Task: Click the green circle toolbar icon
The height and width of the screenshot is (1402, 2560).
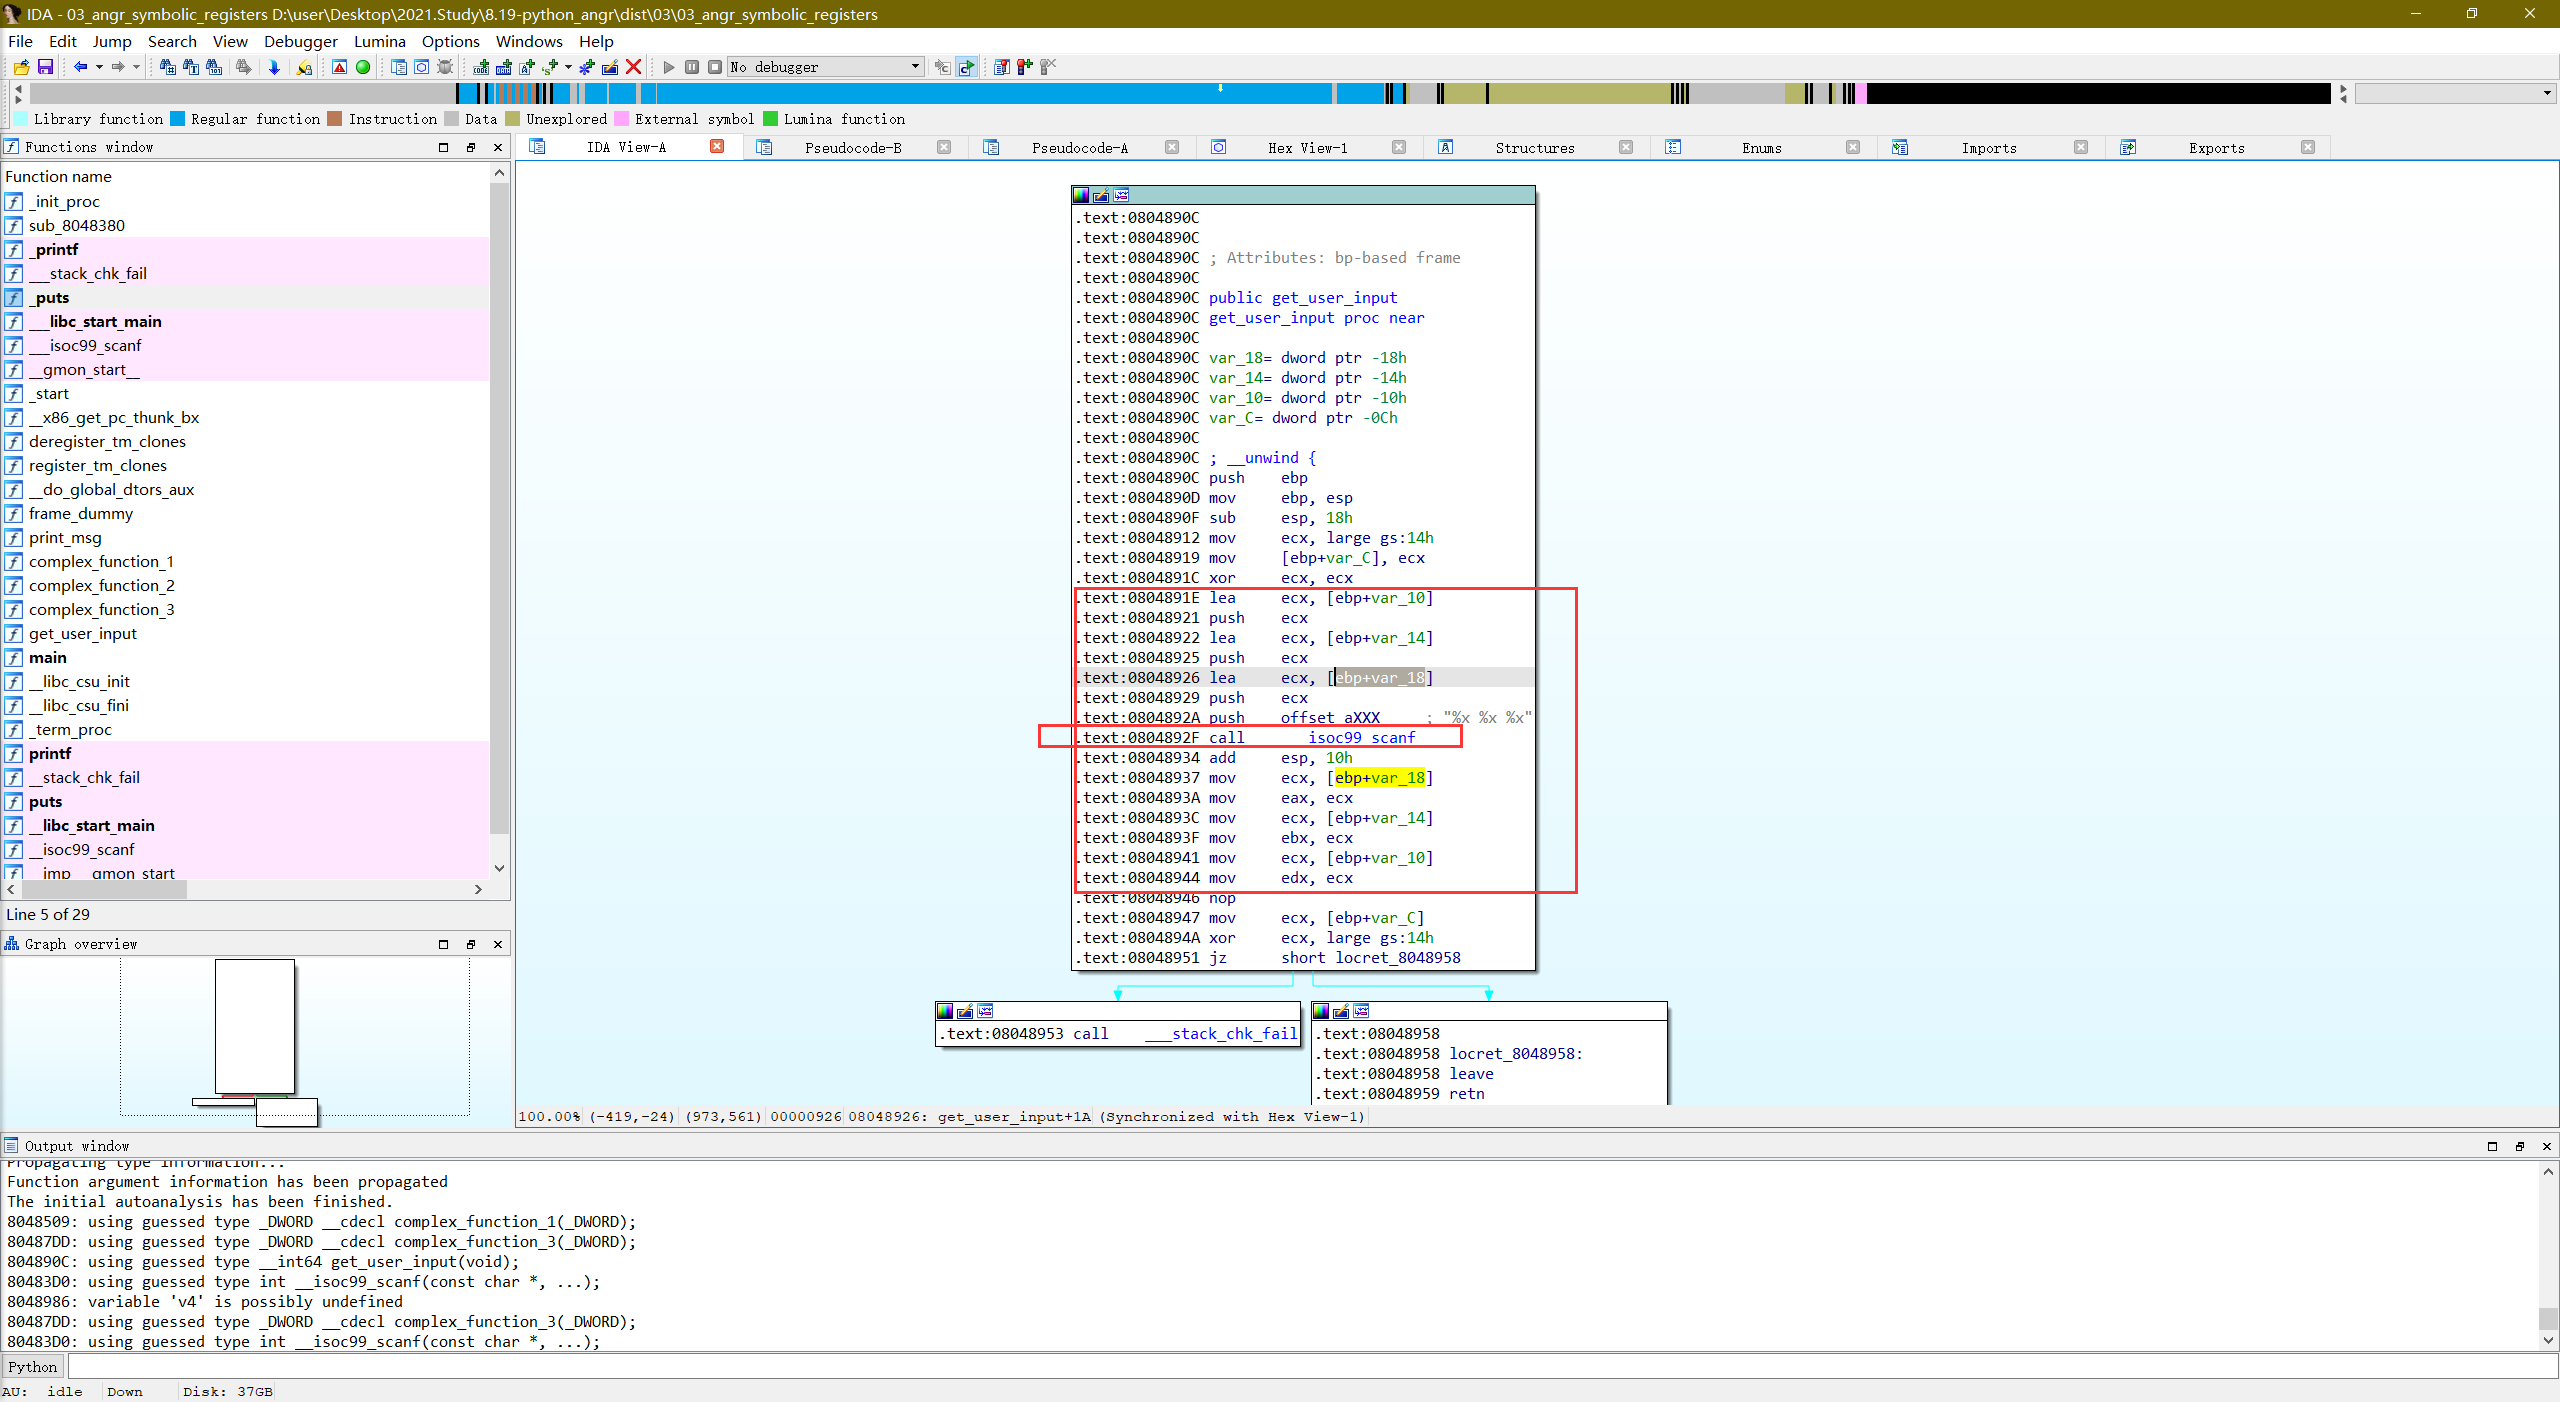Action: pos(363,67)
